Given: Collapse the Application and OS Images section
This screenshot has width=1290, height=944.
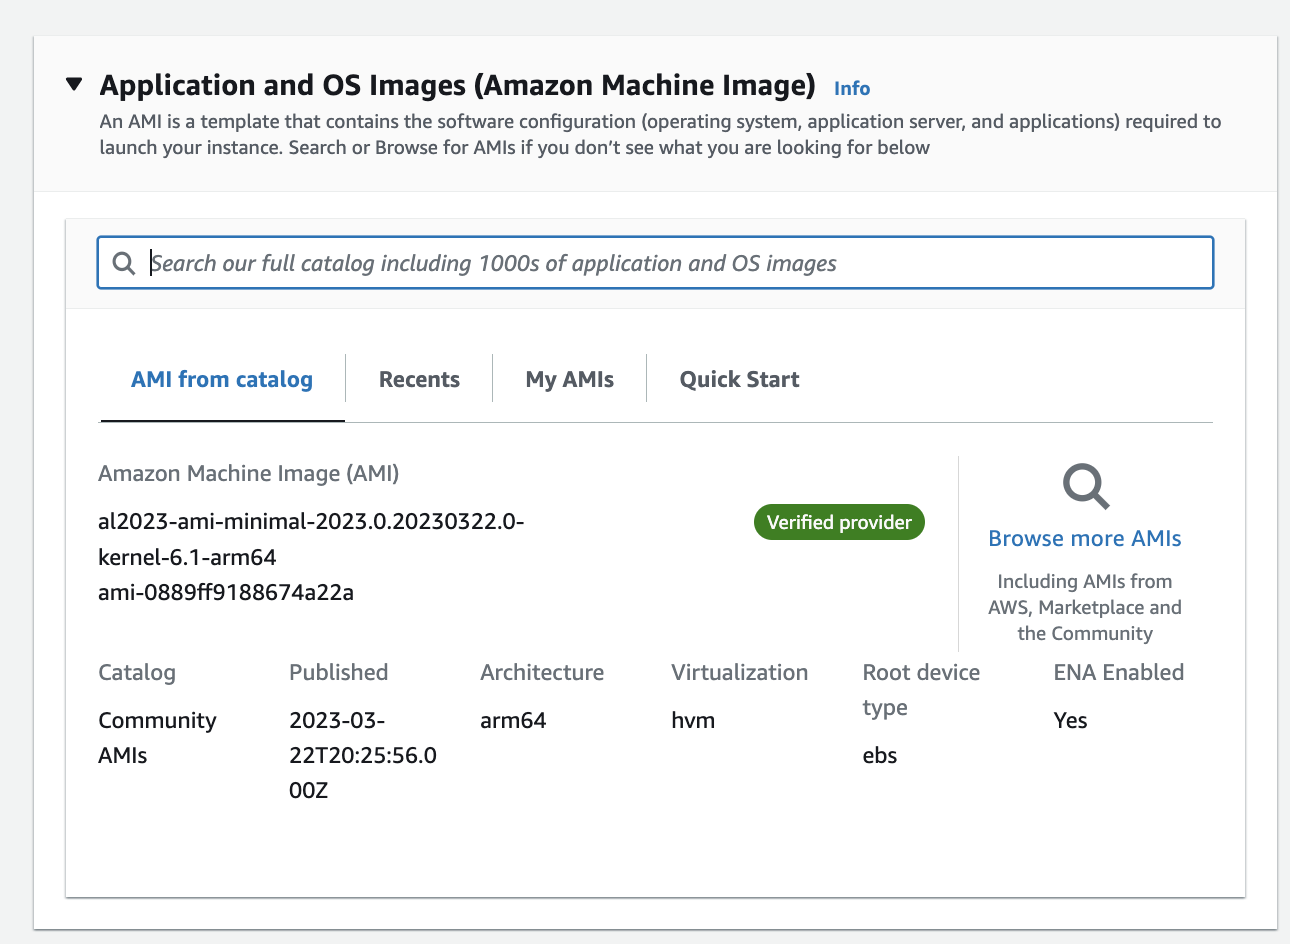Looking at the screenshot, I should pyautogui.click(x=74, y=84).
